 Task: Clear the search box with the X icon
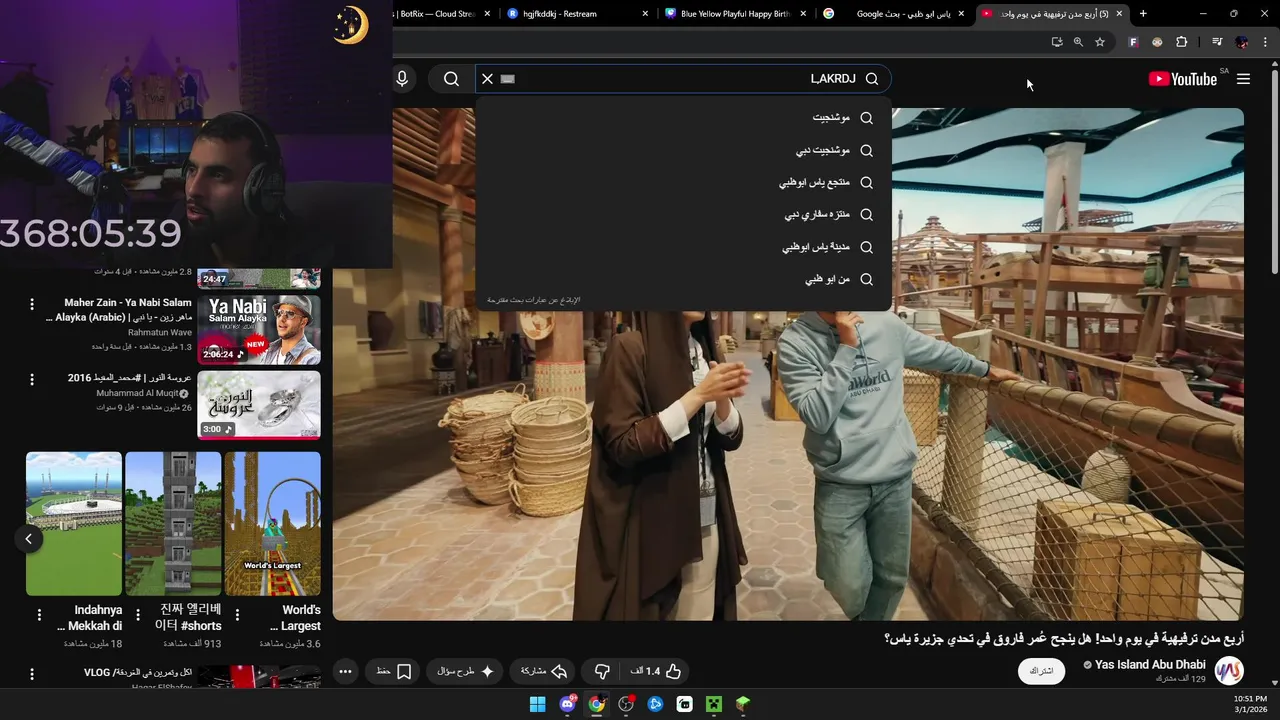coord(487,79)
